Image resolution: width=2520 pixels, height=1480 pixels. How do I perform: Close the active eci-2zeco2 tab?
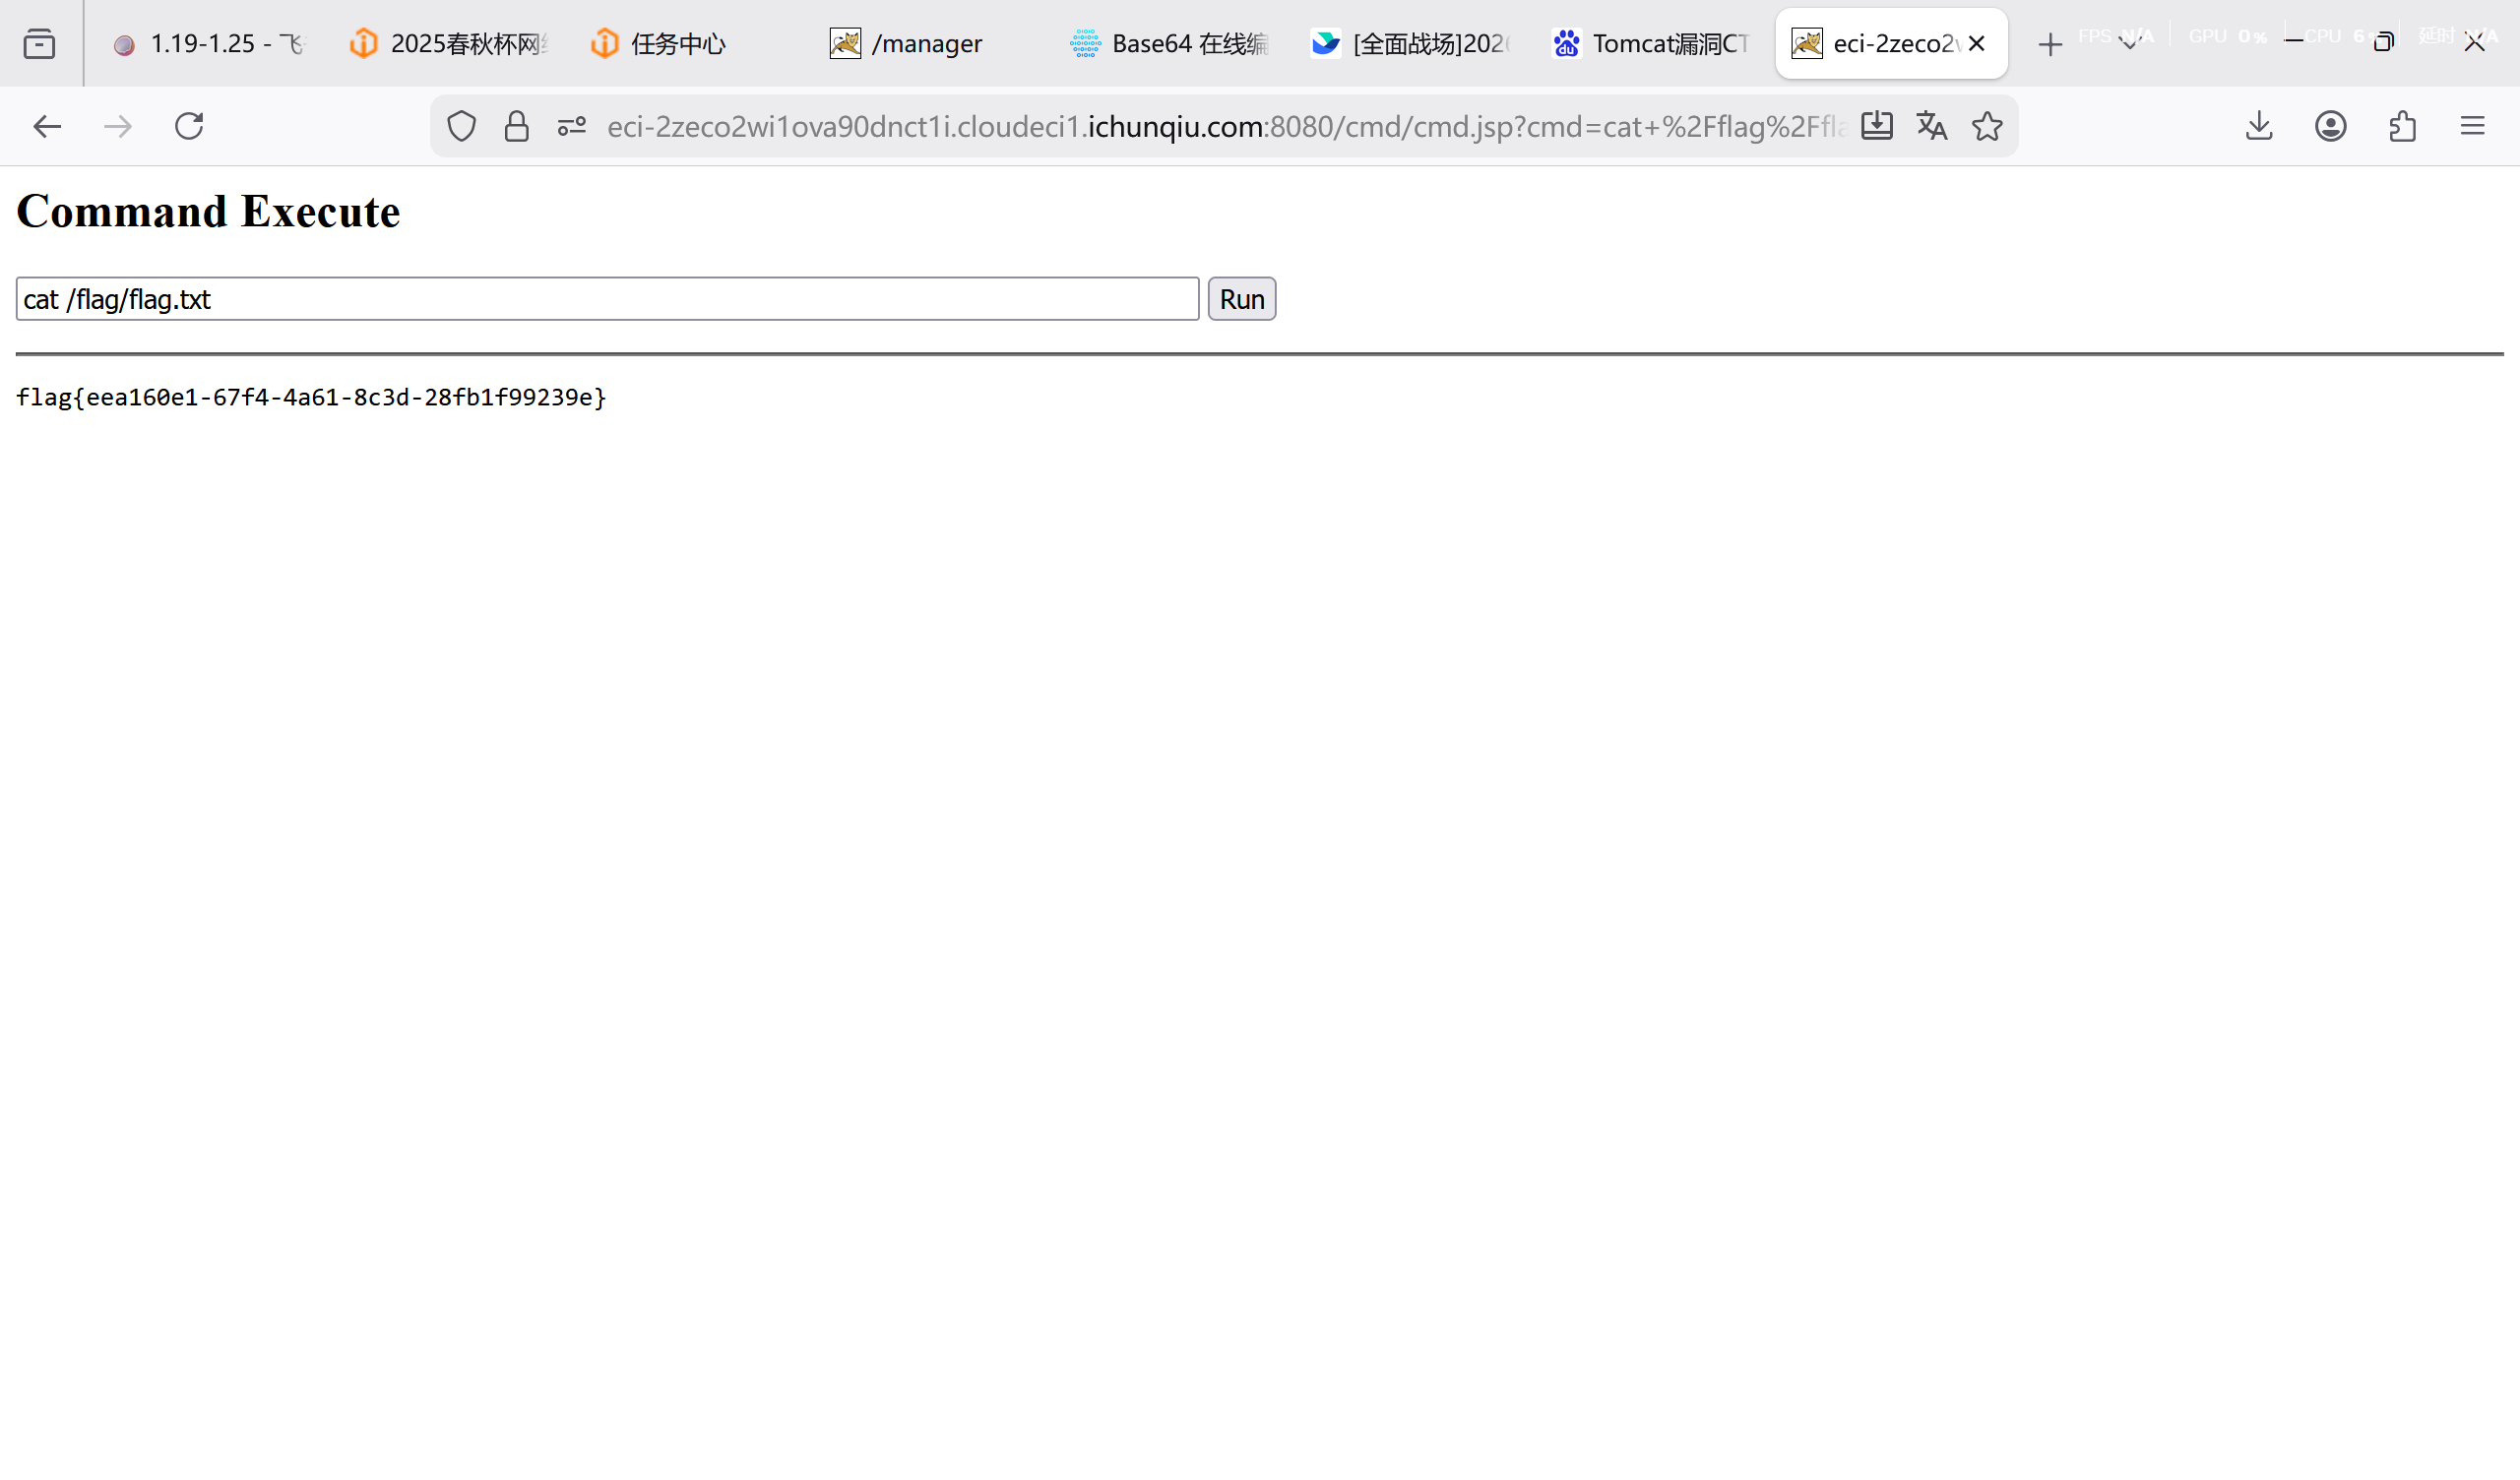[1976, 43]
